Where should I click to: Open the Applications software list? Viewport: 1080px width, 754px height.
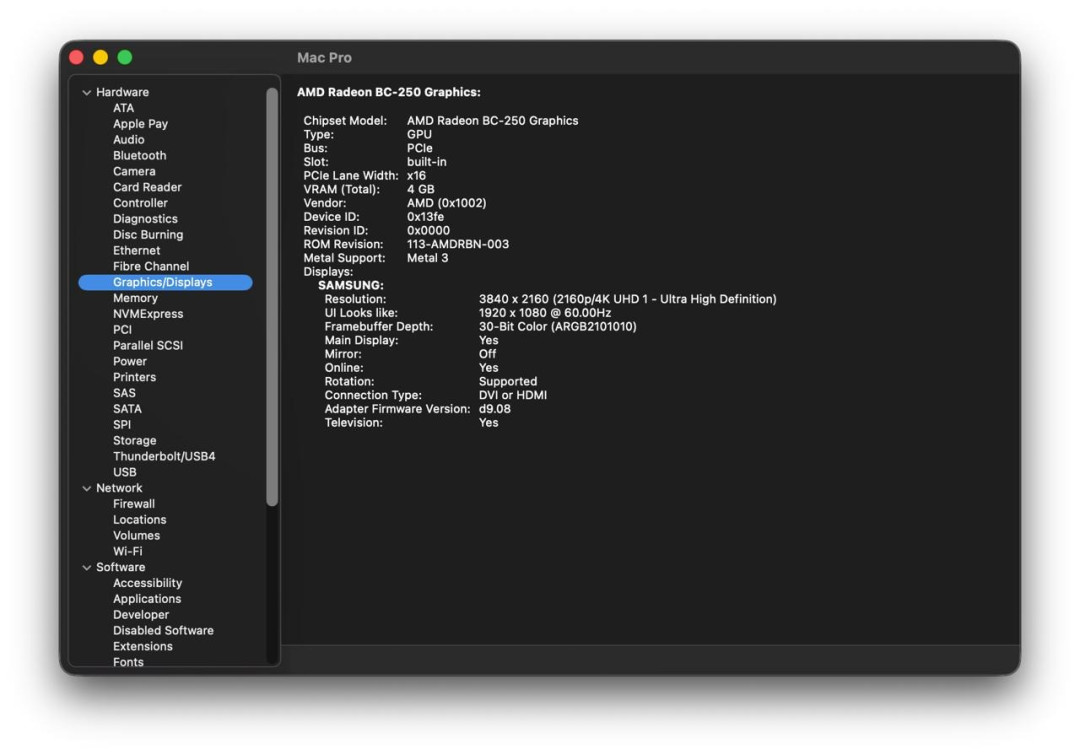[147, 599]
